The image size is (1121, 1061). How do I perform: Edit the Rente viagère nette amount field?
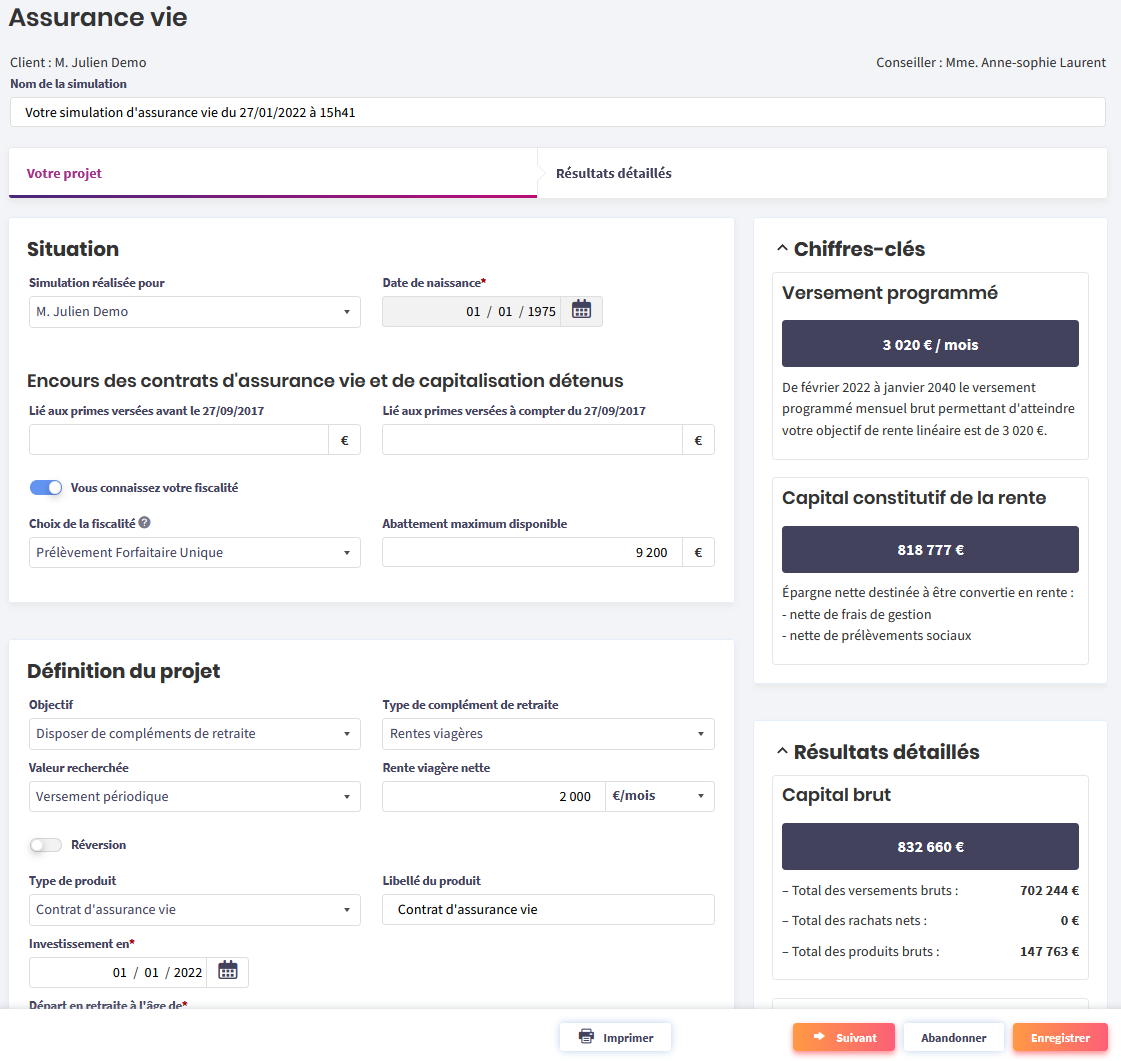tap(494, 796)
